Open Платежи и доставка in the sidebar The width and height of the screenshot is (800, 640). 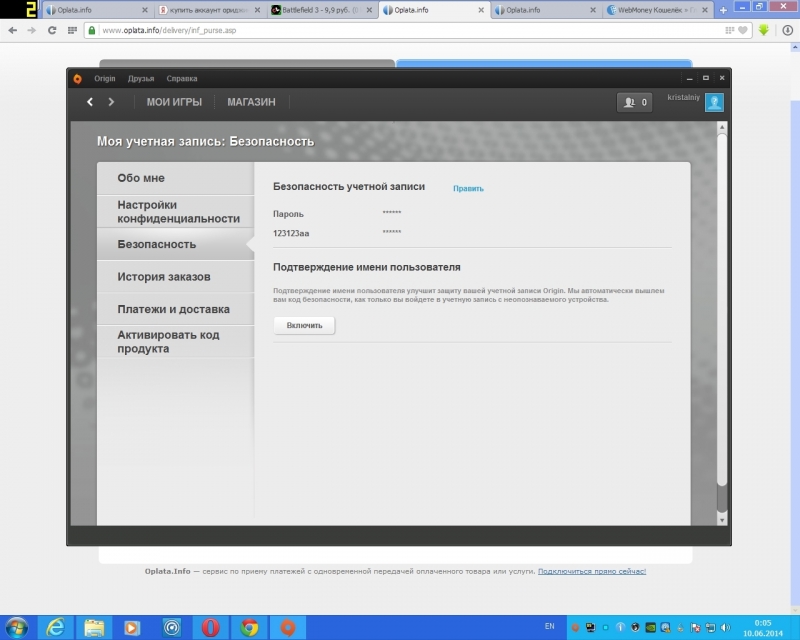click(176, 309)
